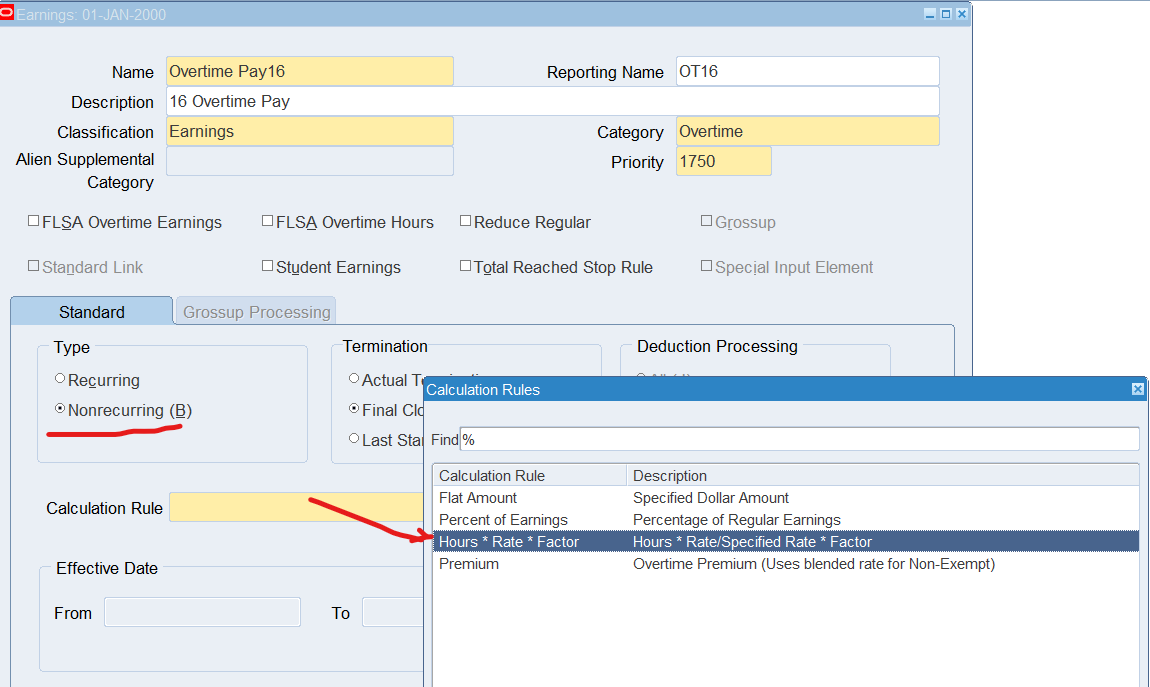The height and width of the screenshot is (687, 1150).
Task: Toggle the Reduce Regular checkbox
Action: tap(466, 221)
